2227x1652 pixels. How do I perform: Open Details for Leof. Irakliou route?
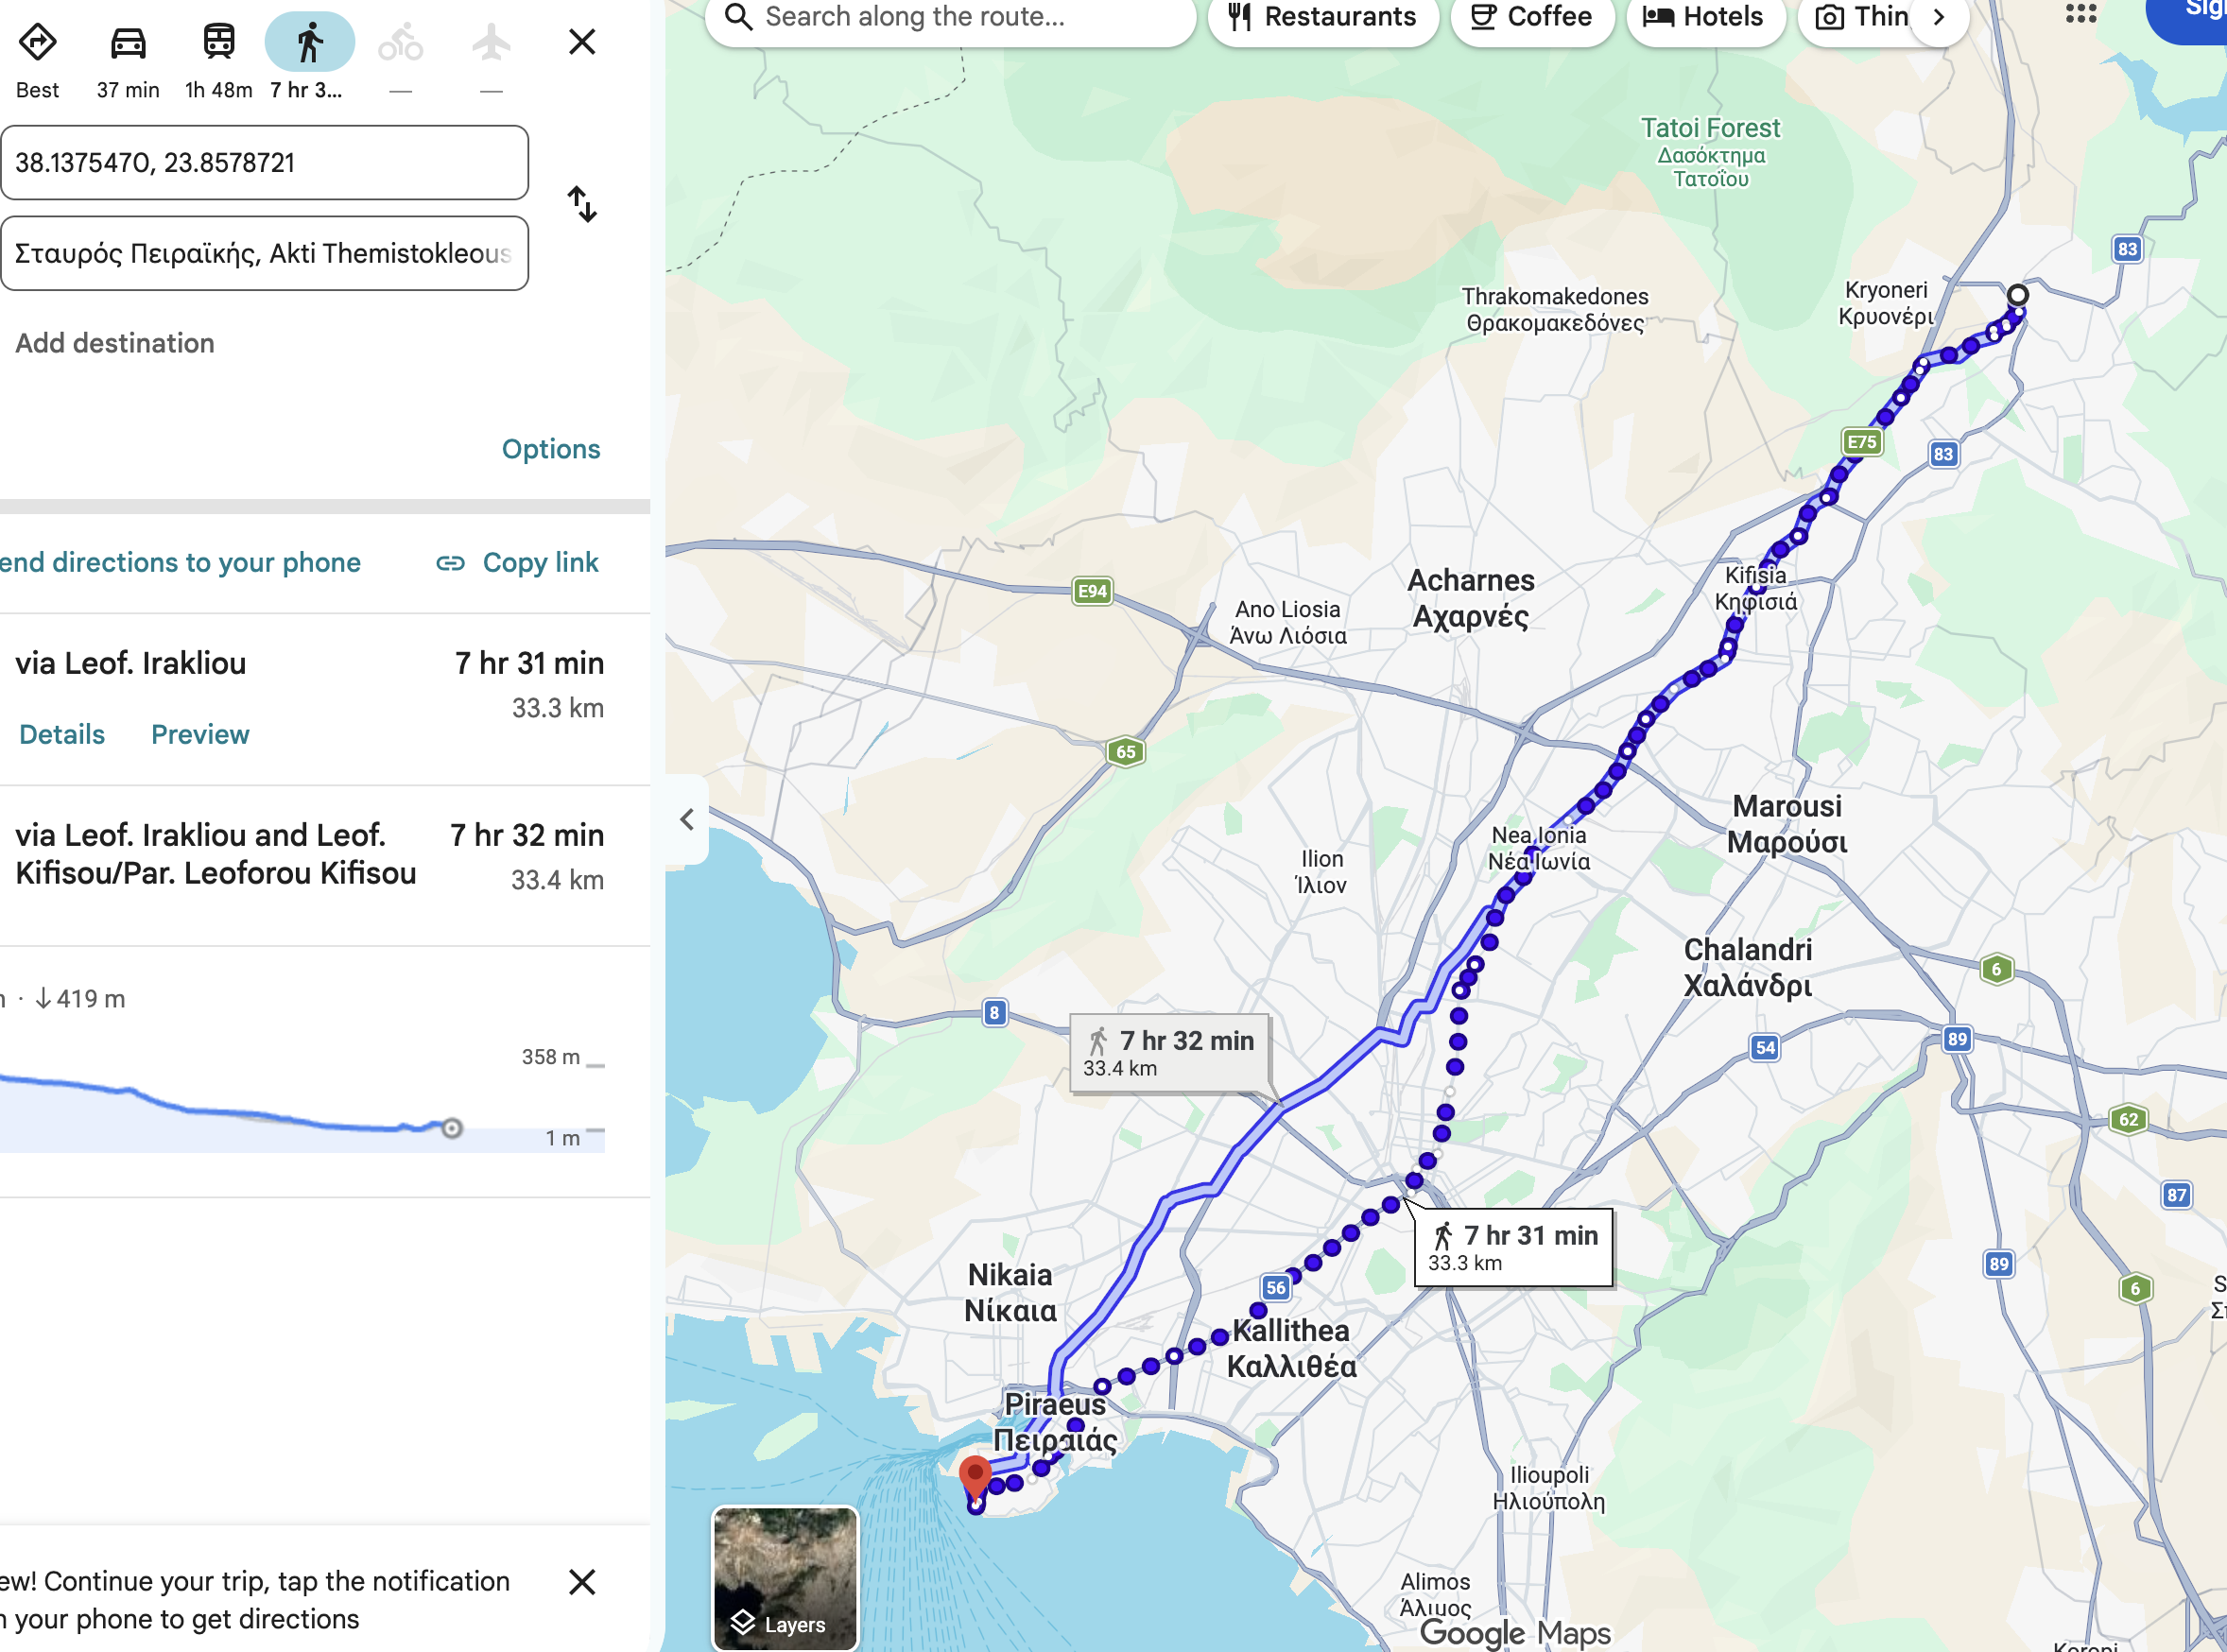tap(62, 735)
